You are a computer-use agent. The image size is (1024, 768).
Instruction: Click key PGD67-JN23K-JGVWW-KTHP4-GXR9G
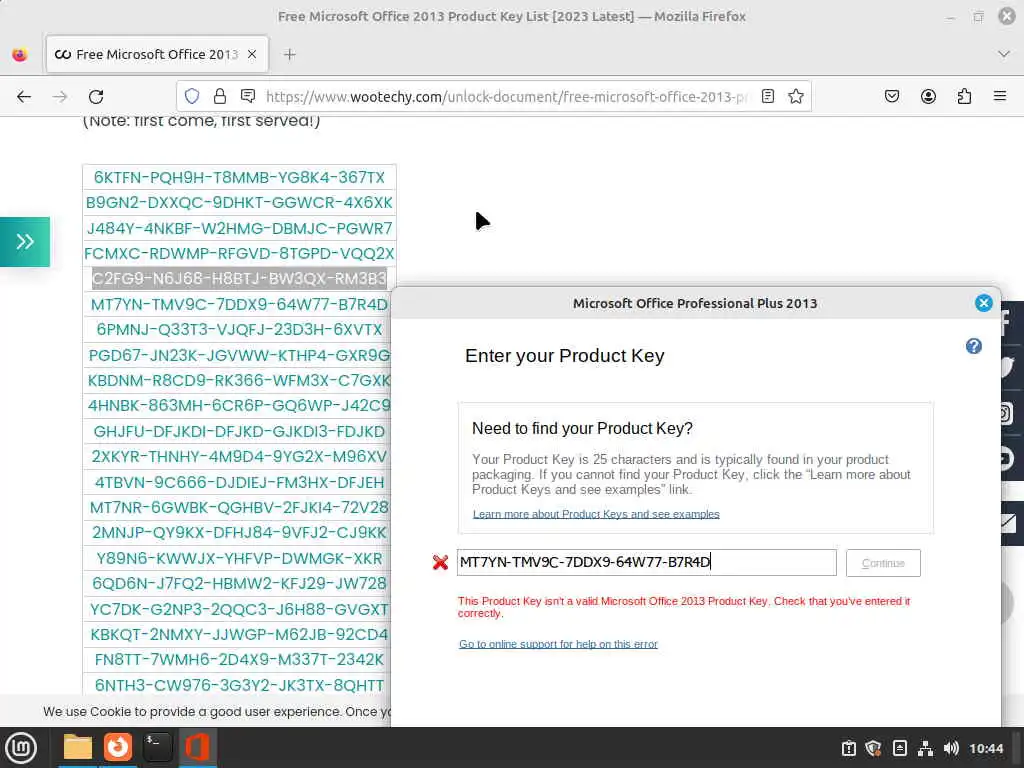pos(239,355)
